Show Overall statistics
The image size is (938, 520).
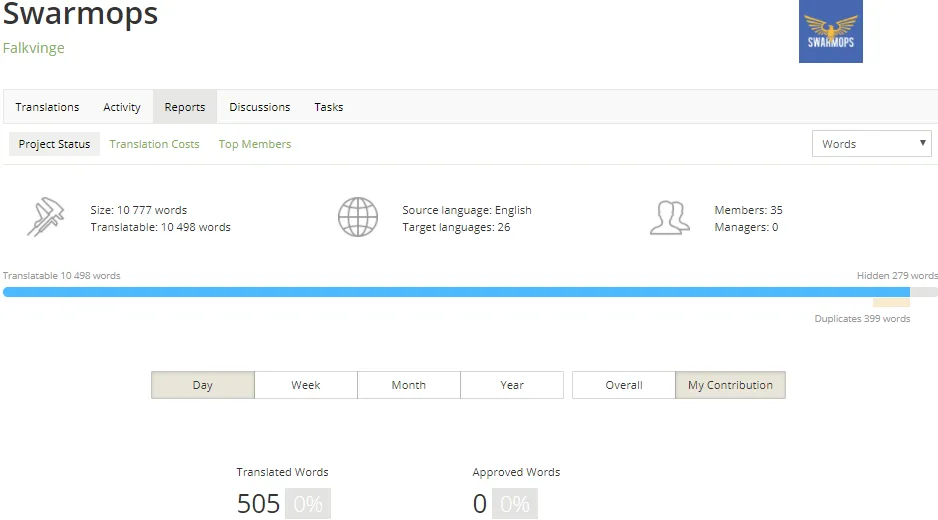click(624, 385)
